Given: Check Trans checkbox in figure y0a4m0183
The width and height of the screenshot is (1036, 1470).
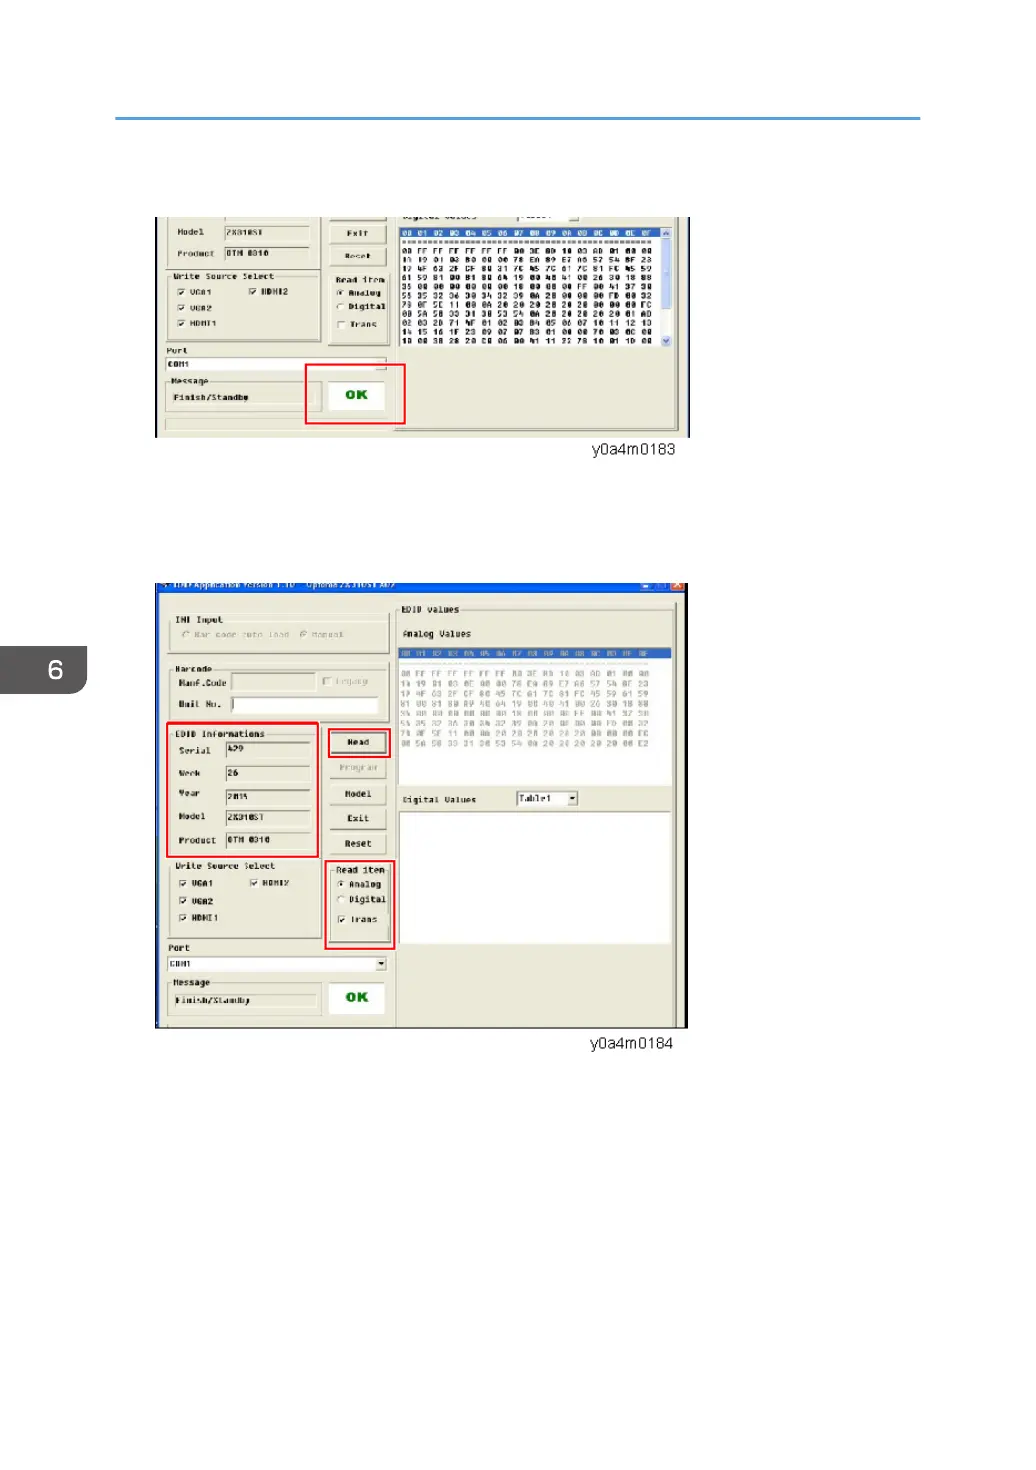Looking at the screenshot, I should (340, 324).
